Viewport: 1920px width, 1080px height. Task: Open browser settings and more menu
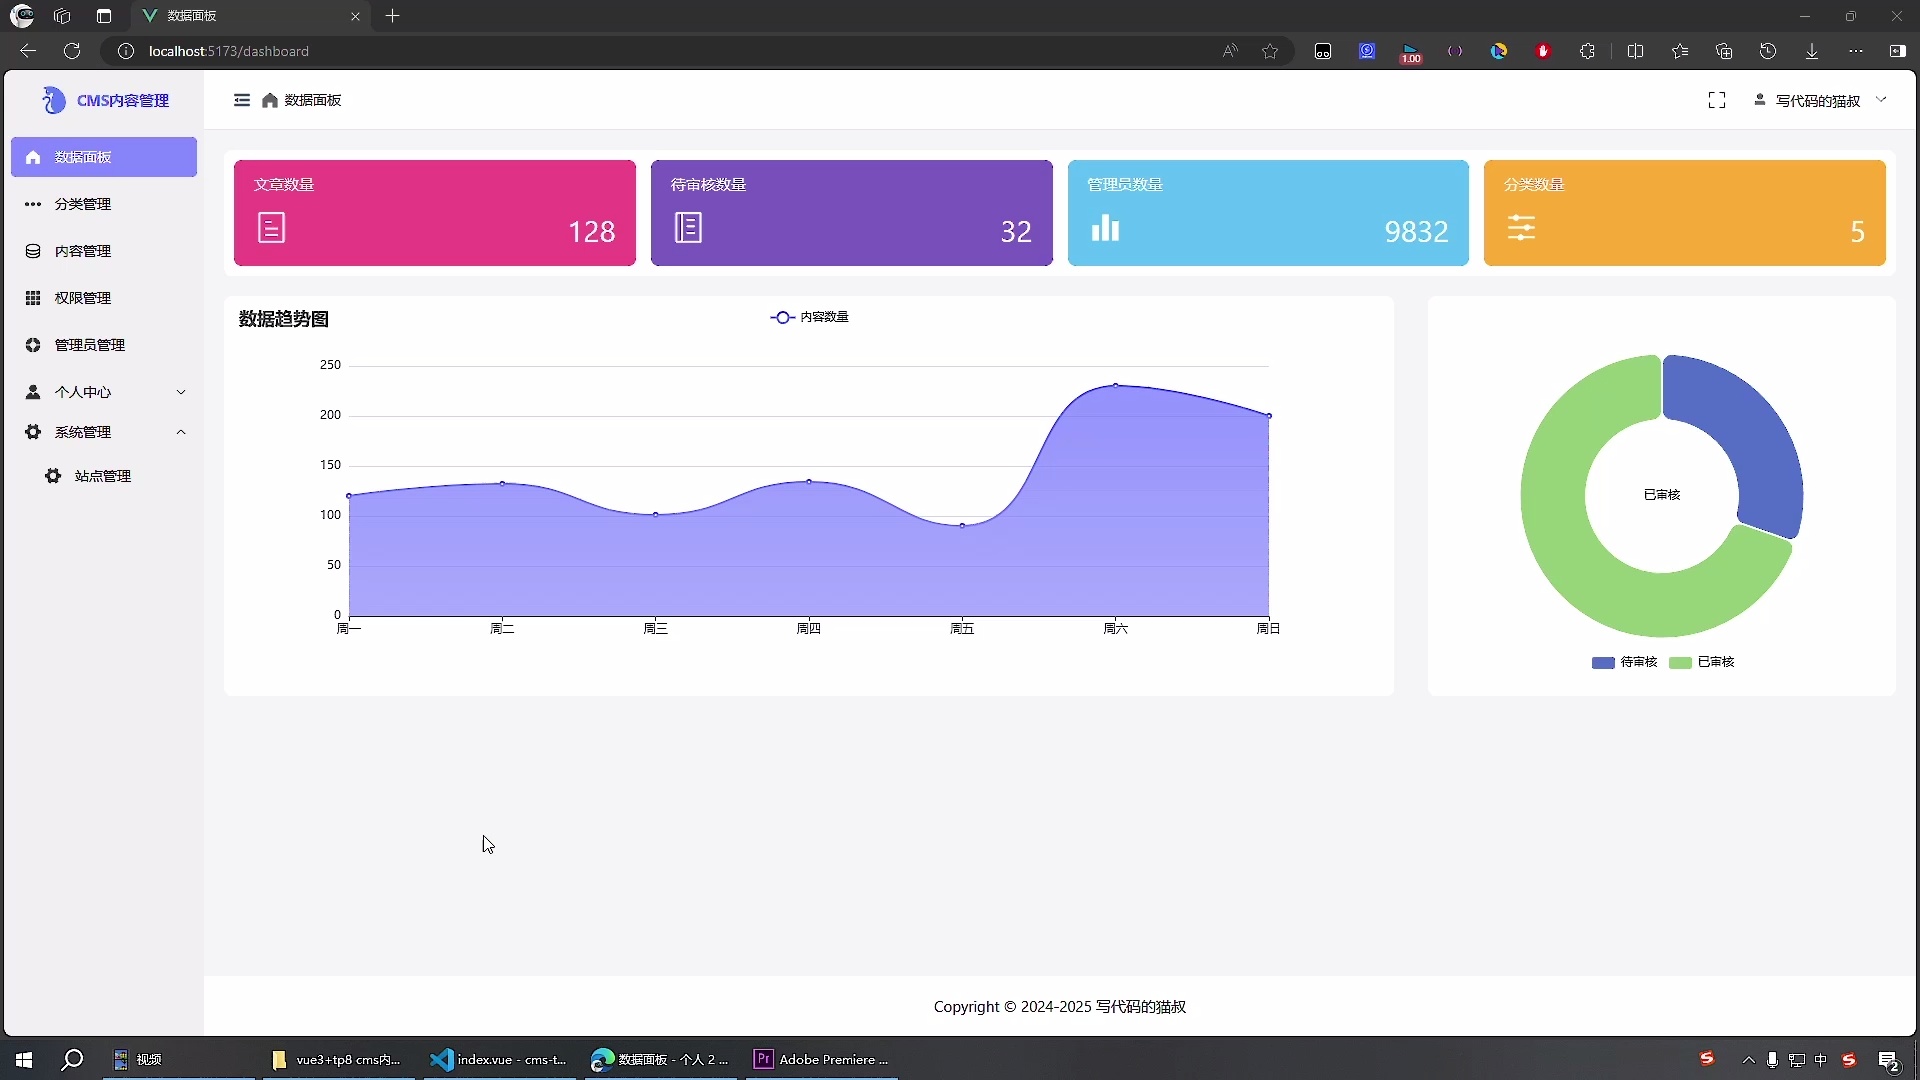click(x=1856, y=51)
